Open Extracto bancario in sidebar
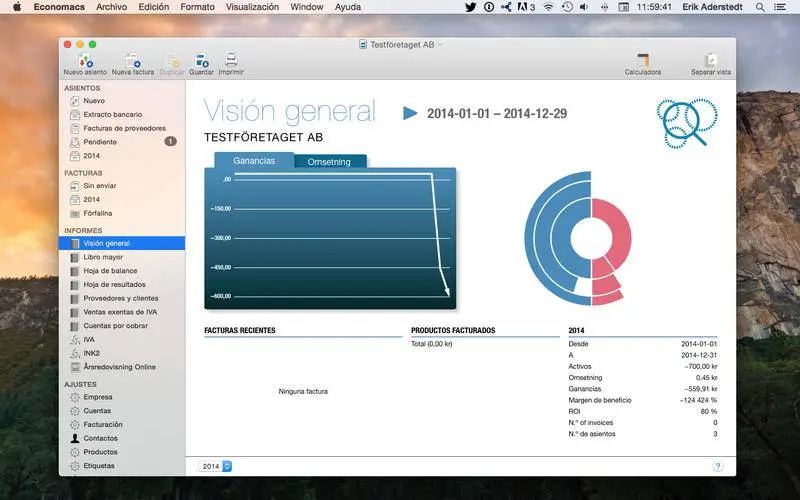The width and height of the screenshot is (800, 500). pos(113,115)
